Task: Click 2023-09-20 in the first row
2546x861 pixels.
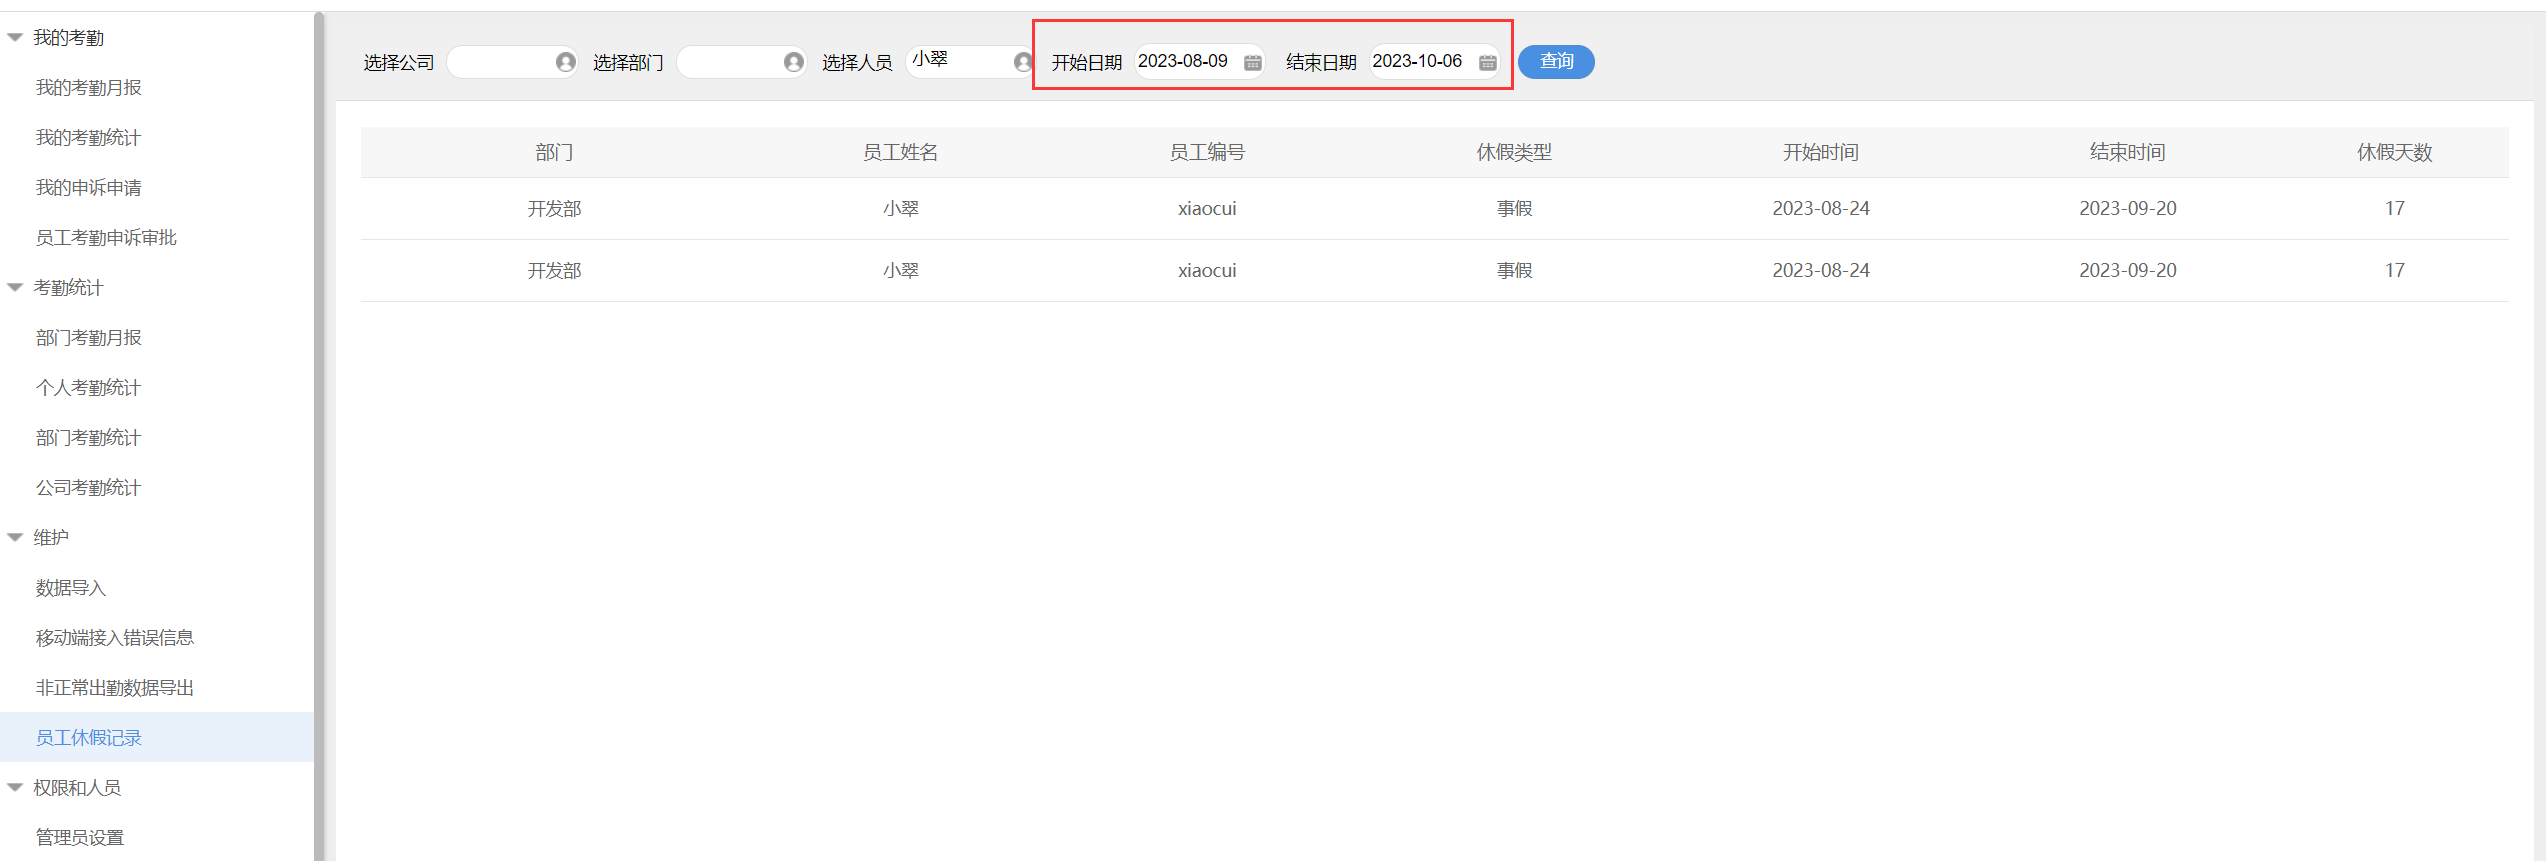Action: 2128,209
